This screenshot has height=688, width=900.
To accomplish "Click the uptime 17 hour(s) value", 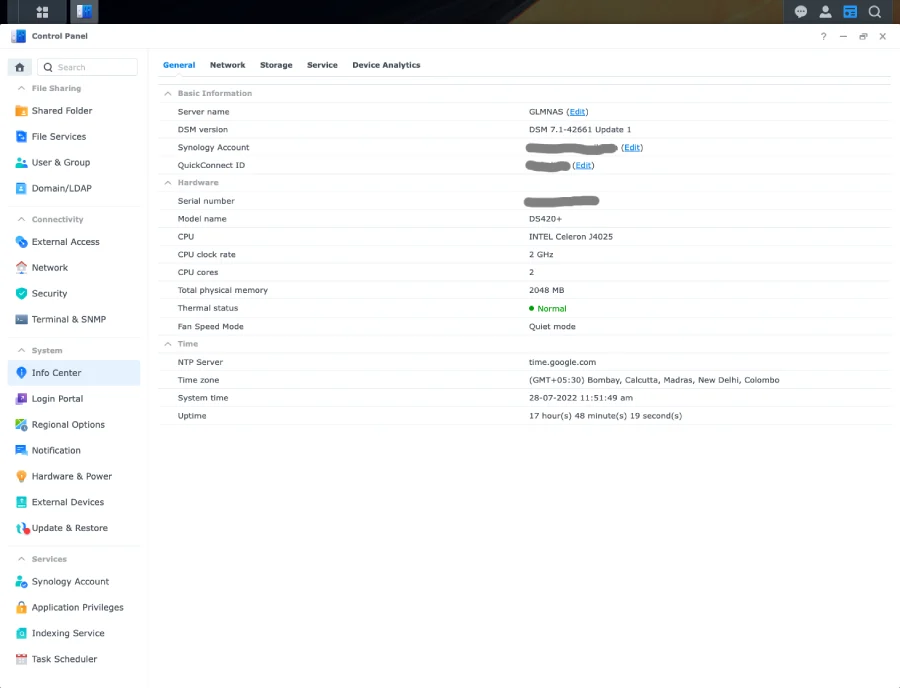I will tap(606, 415).
